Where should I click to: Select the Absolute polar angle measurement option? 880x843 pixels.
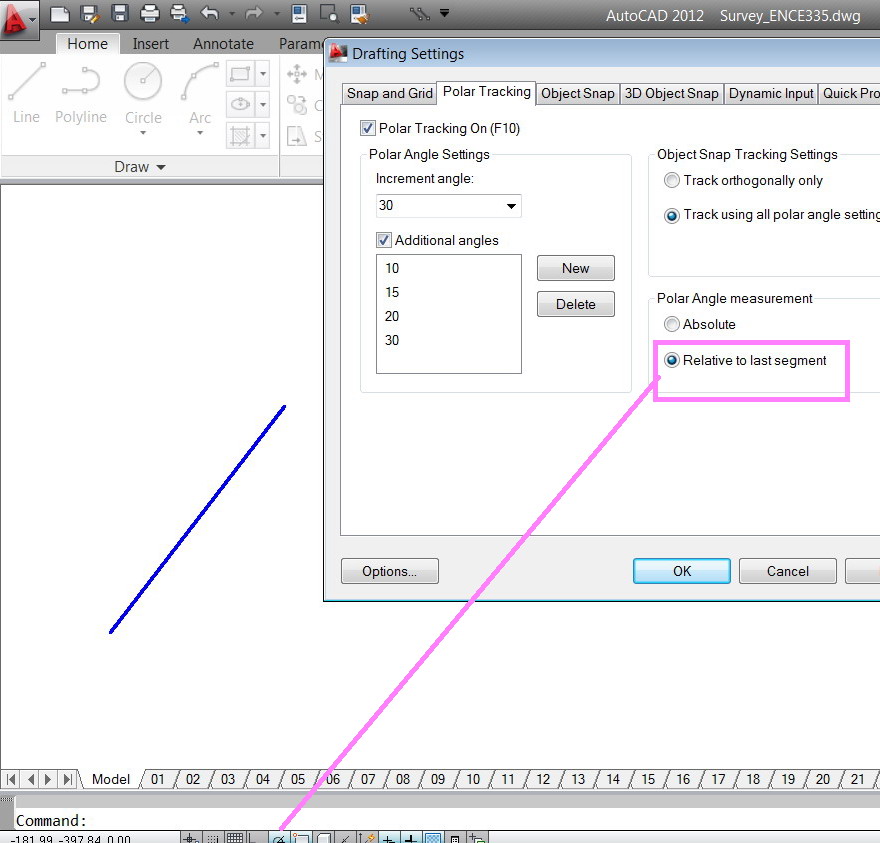tap(671, 324)
